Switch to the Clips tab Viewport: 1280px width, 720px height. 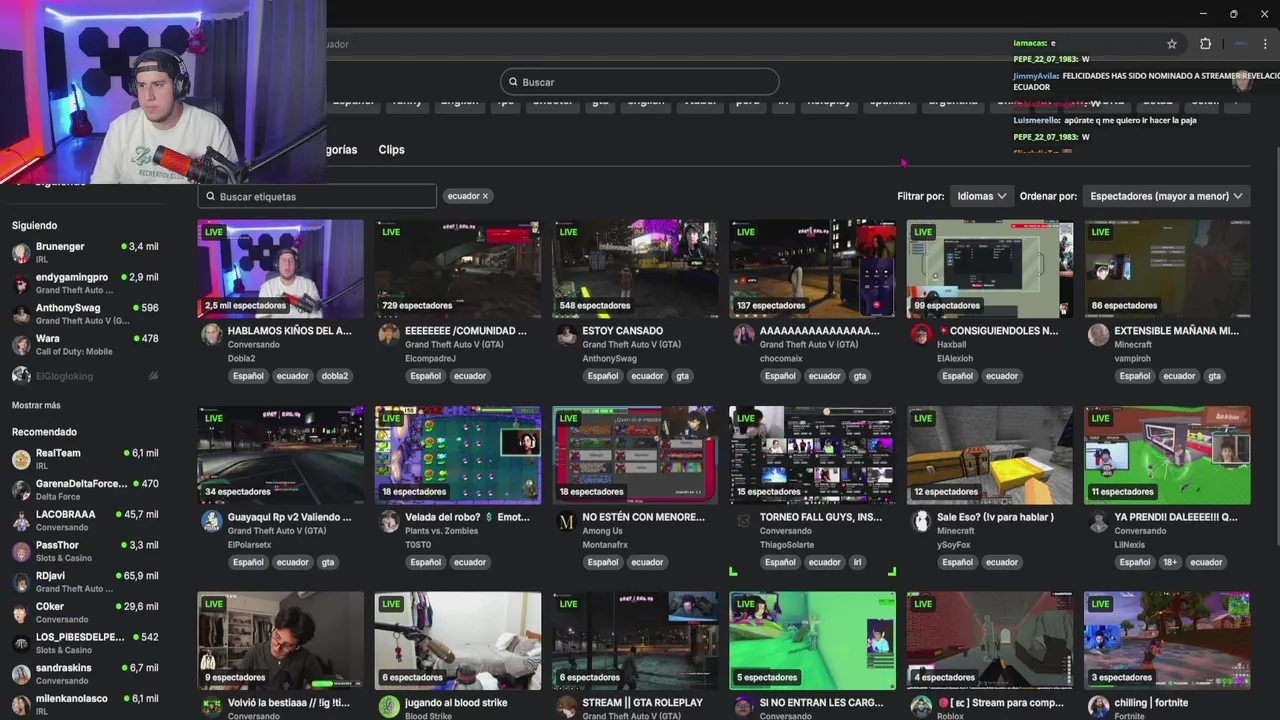391,150
